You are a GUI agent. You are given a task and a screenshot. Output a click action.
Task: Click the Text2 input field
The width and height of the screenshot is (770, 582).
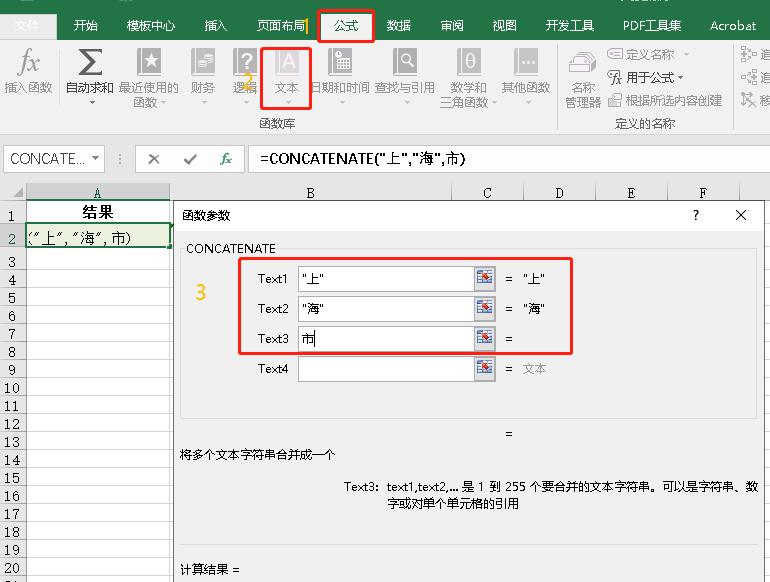coord(386,308)
